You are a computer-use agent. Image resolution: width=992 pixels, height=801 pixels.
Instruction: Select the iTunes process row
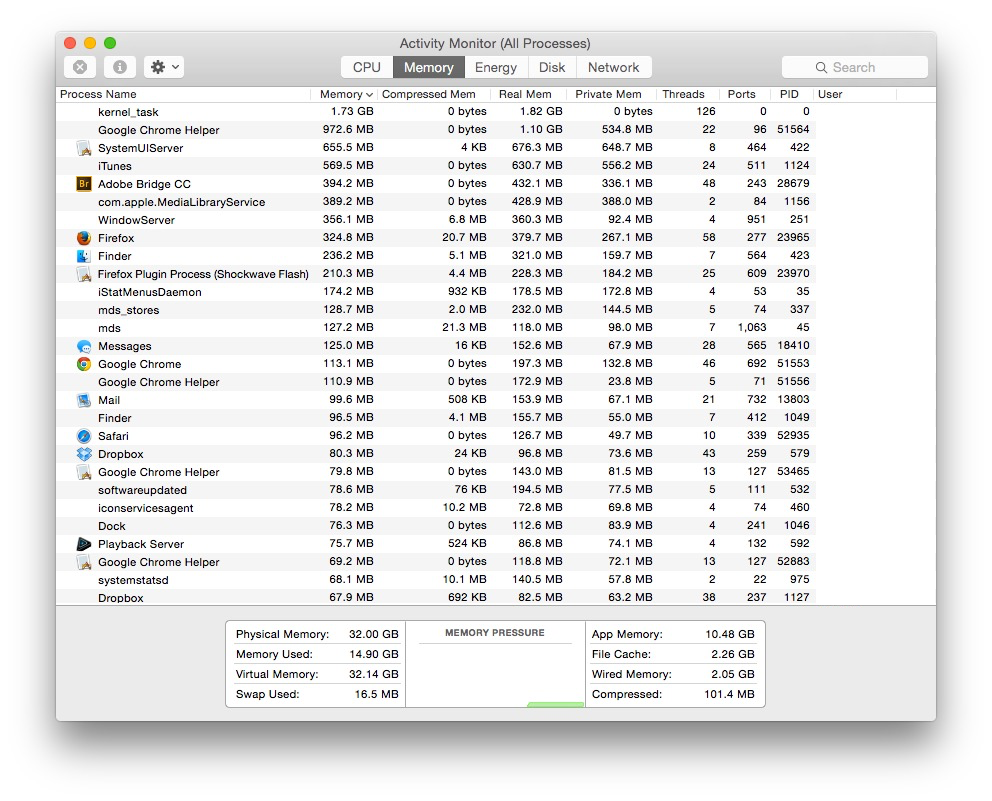(x=436, y=166)
